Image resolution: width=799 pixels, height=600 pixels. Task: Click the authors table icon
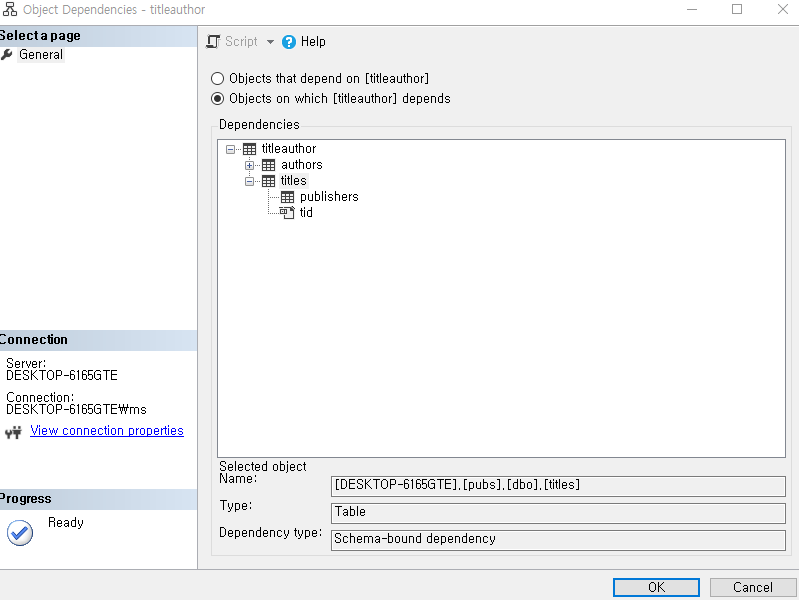coord(269,165)
